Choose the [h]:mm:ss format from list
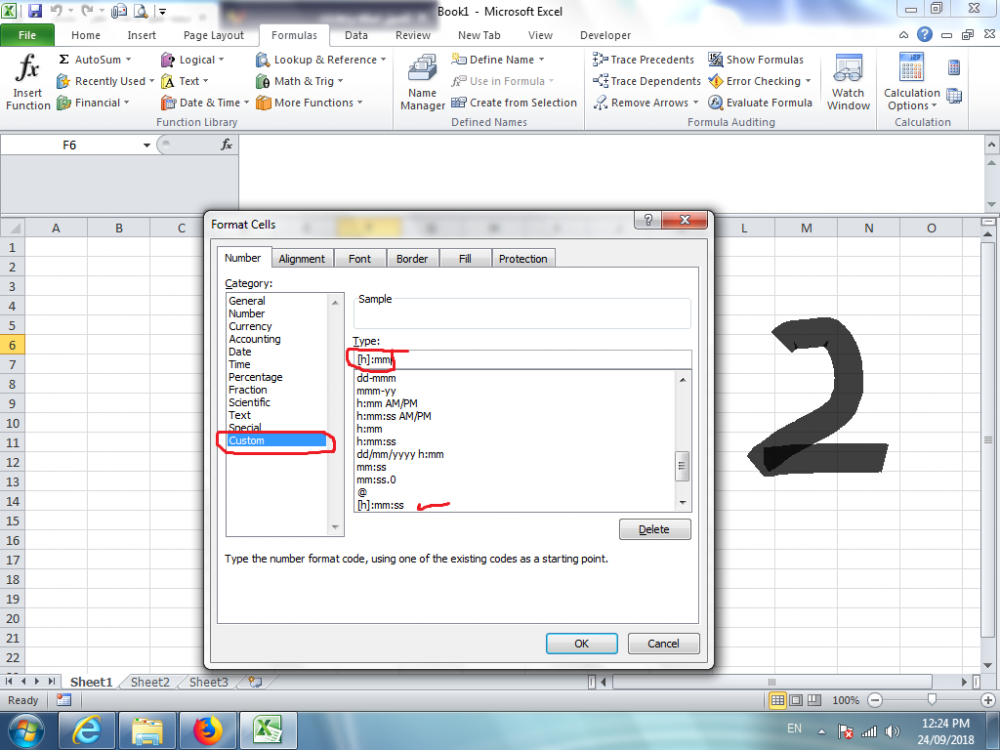Screen dimensions: 1000x750 pos(380,505)
